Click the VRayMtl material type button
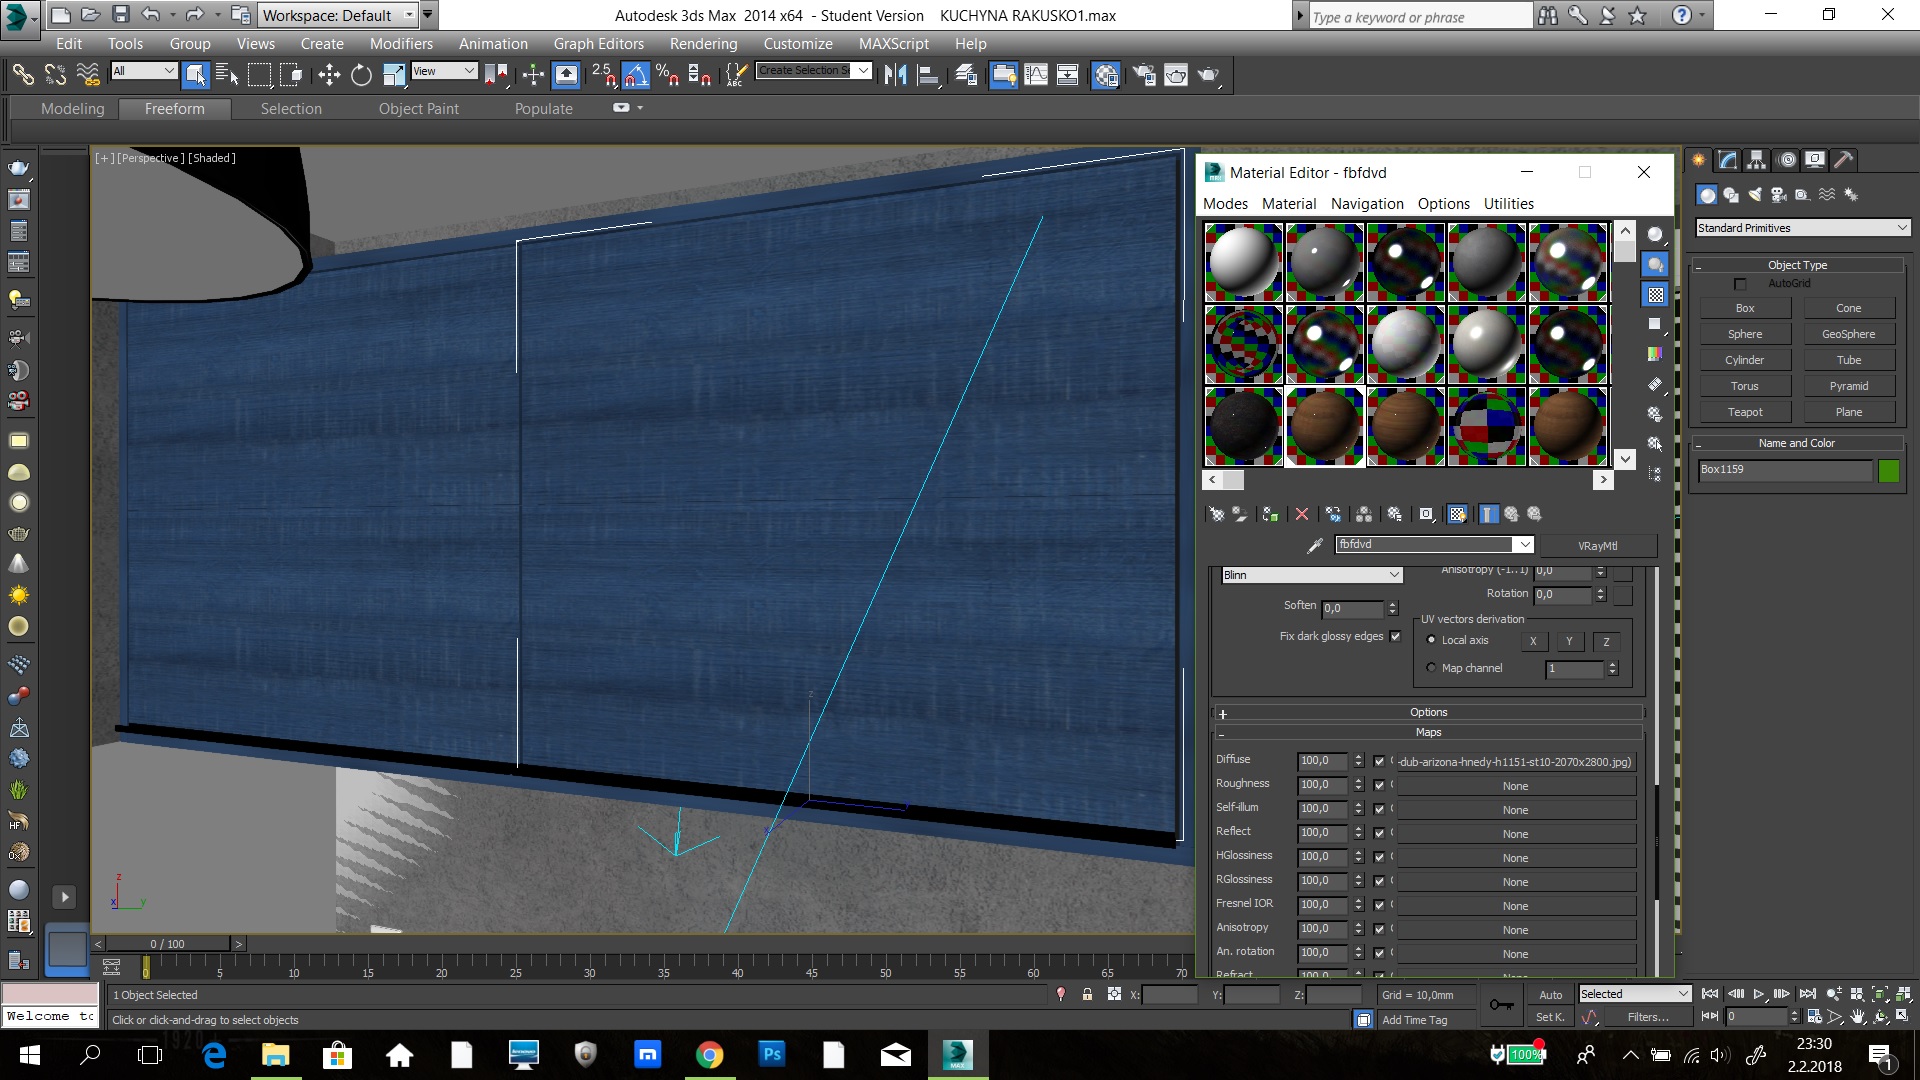The width and height of the screenshot is (1920, 1080). tap(1597, 545)
